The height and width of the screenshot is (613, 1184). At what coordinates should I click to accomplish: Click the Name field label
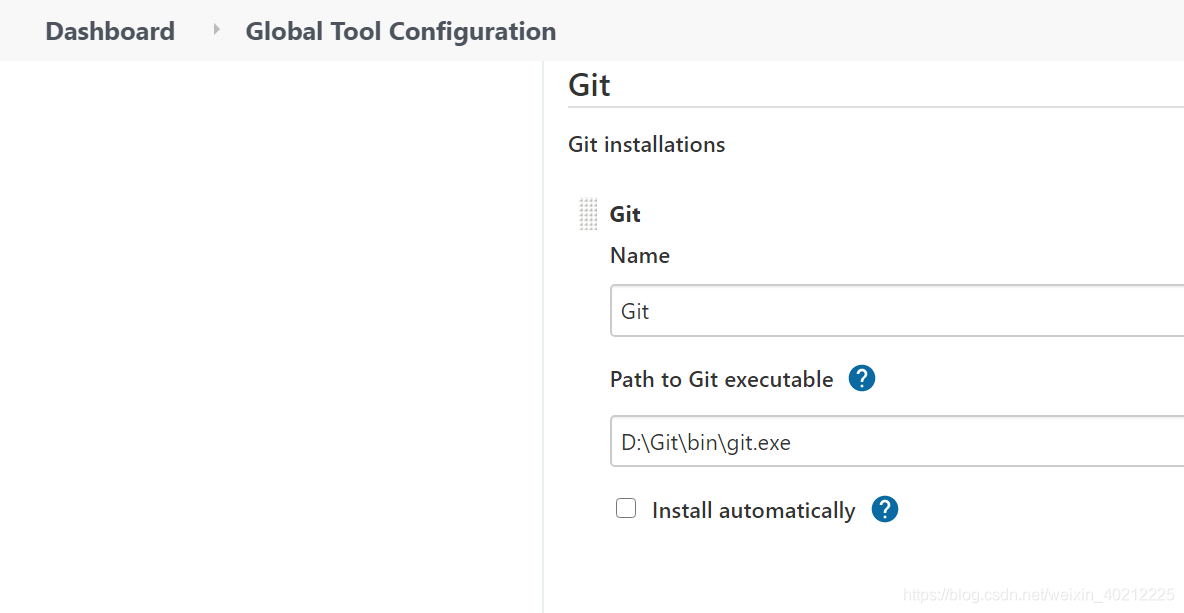[640, 256]
